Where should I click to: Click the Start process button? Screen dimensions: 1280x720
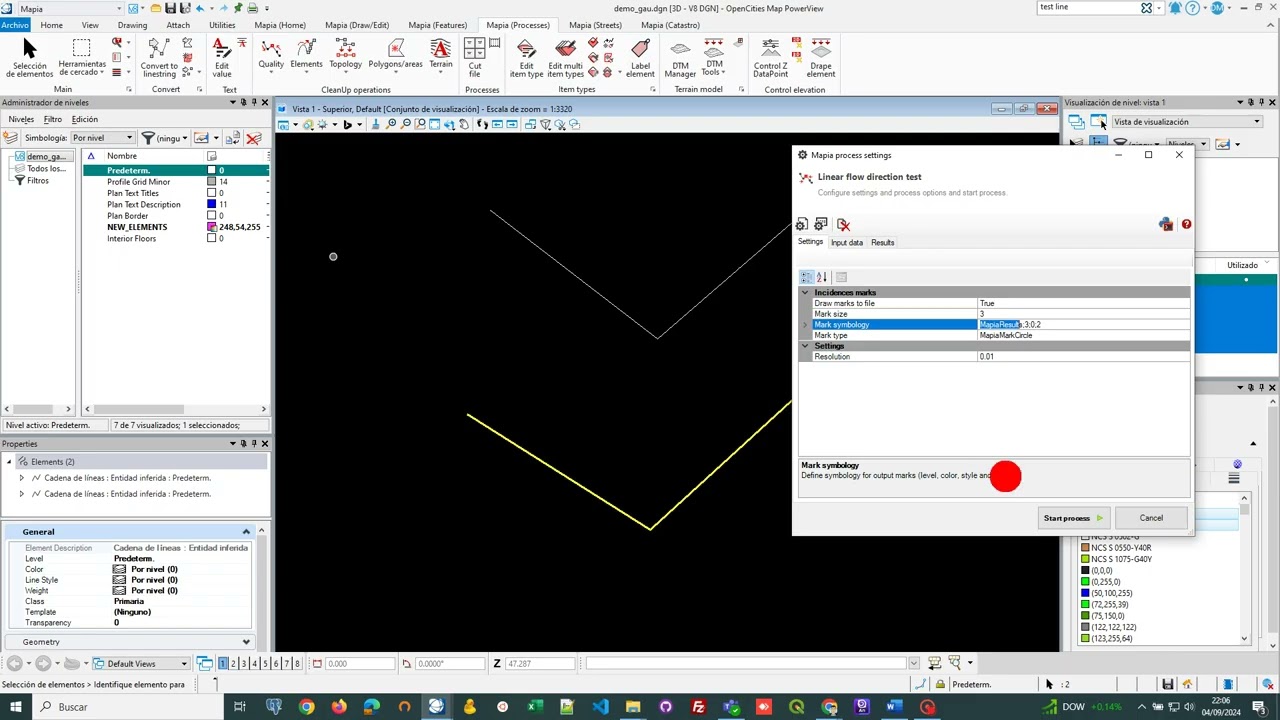pyautogui.click(x=1073, y=518)
